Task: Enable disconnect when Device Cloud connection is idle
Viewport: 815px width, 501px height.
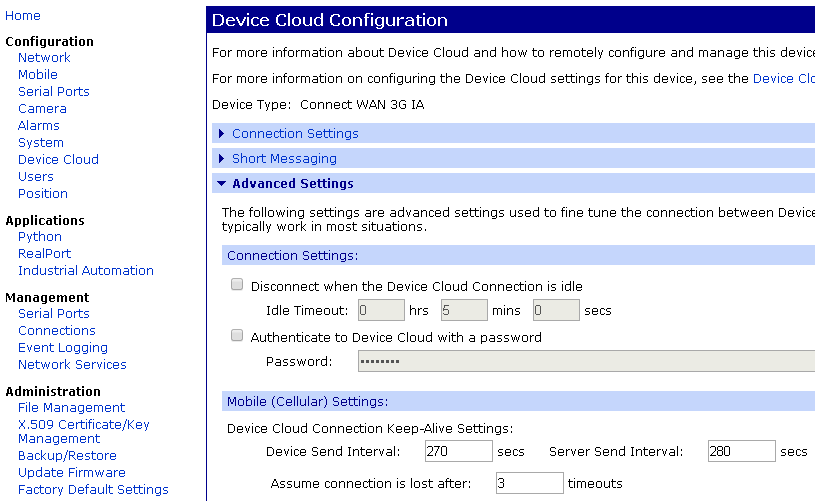Action: (237, 285)
